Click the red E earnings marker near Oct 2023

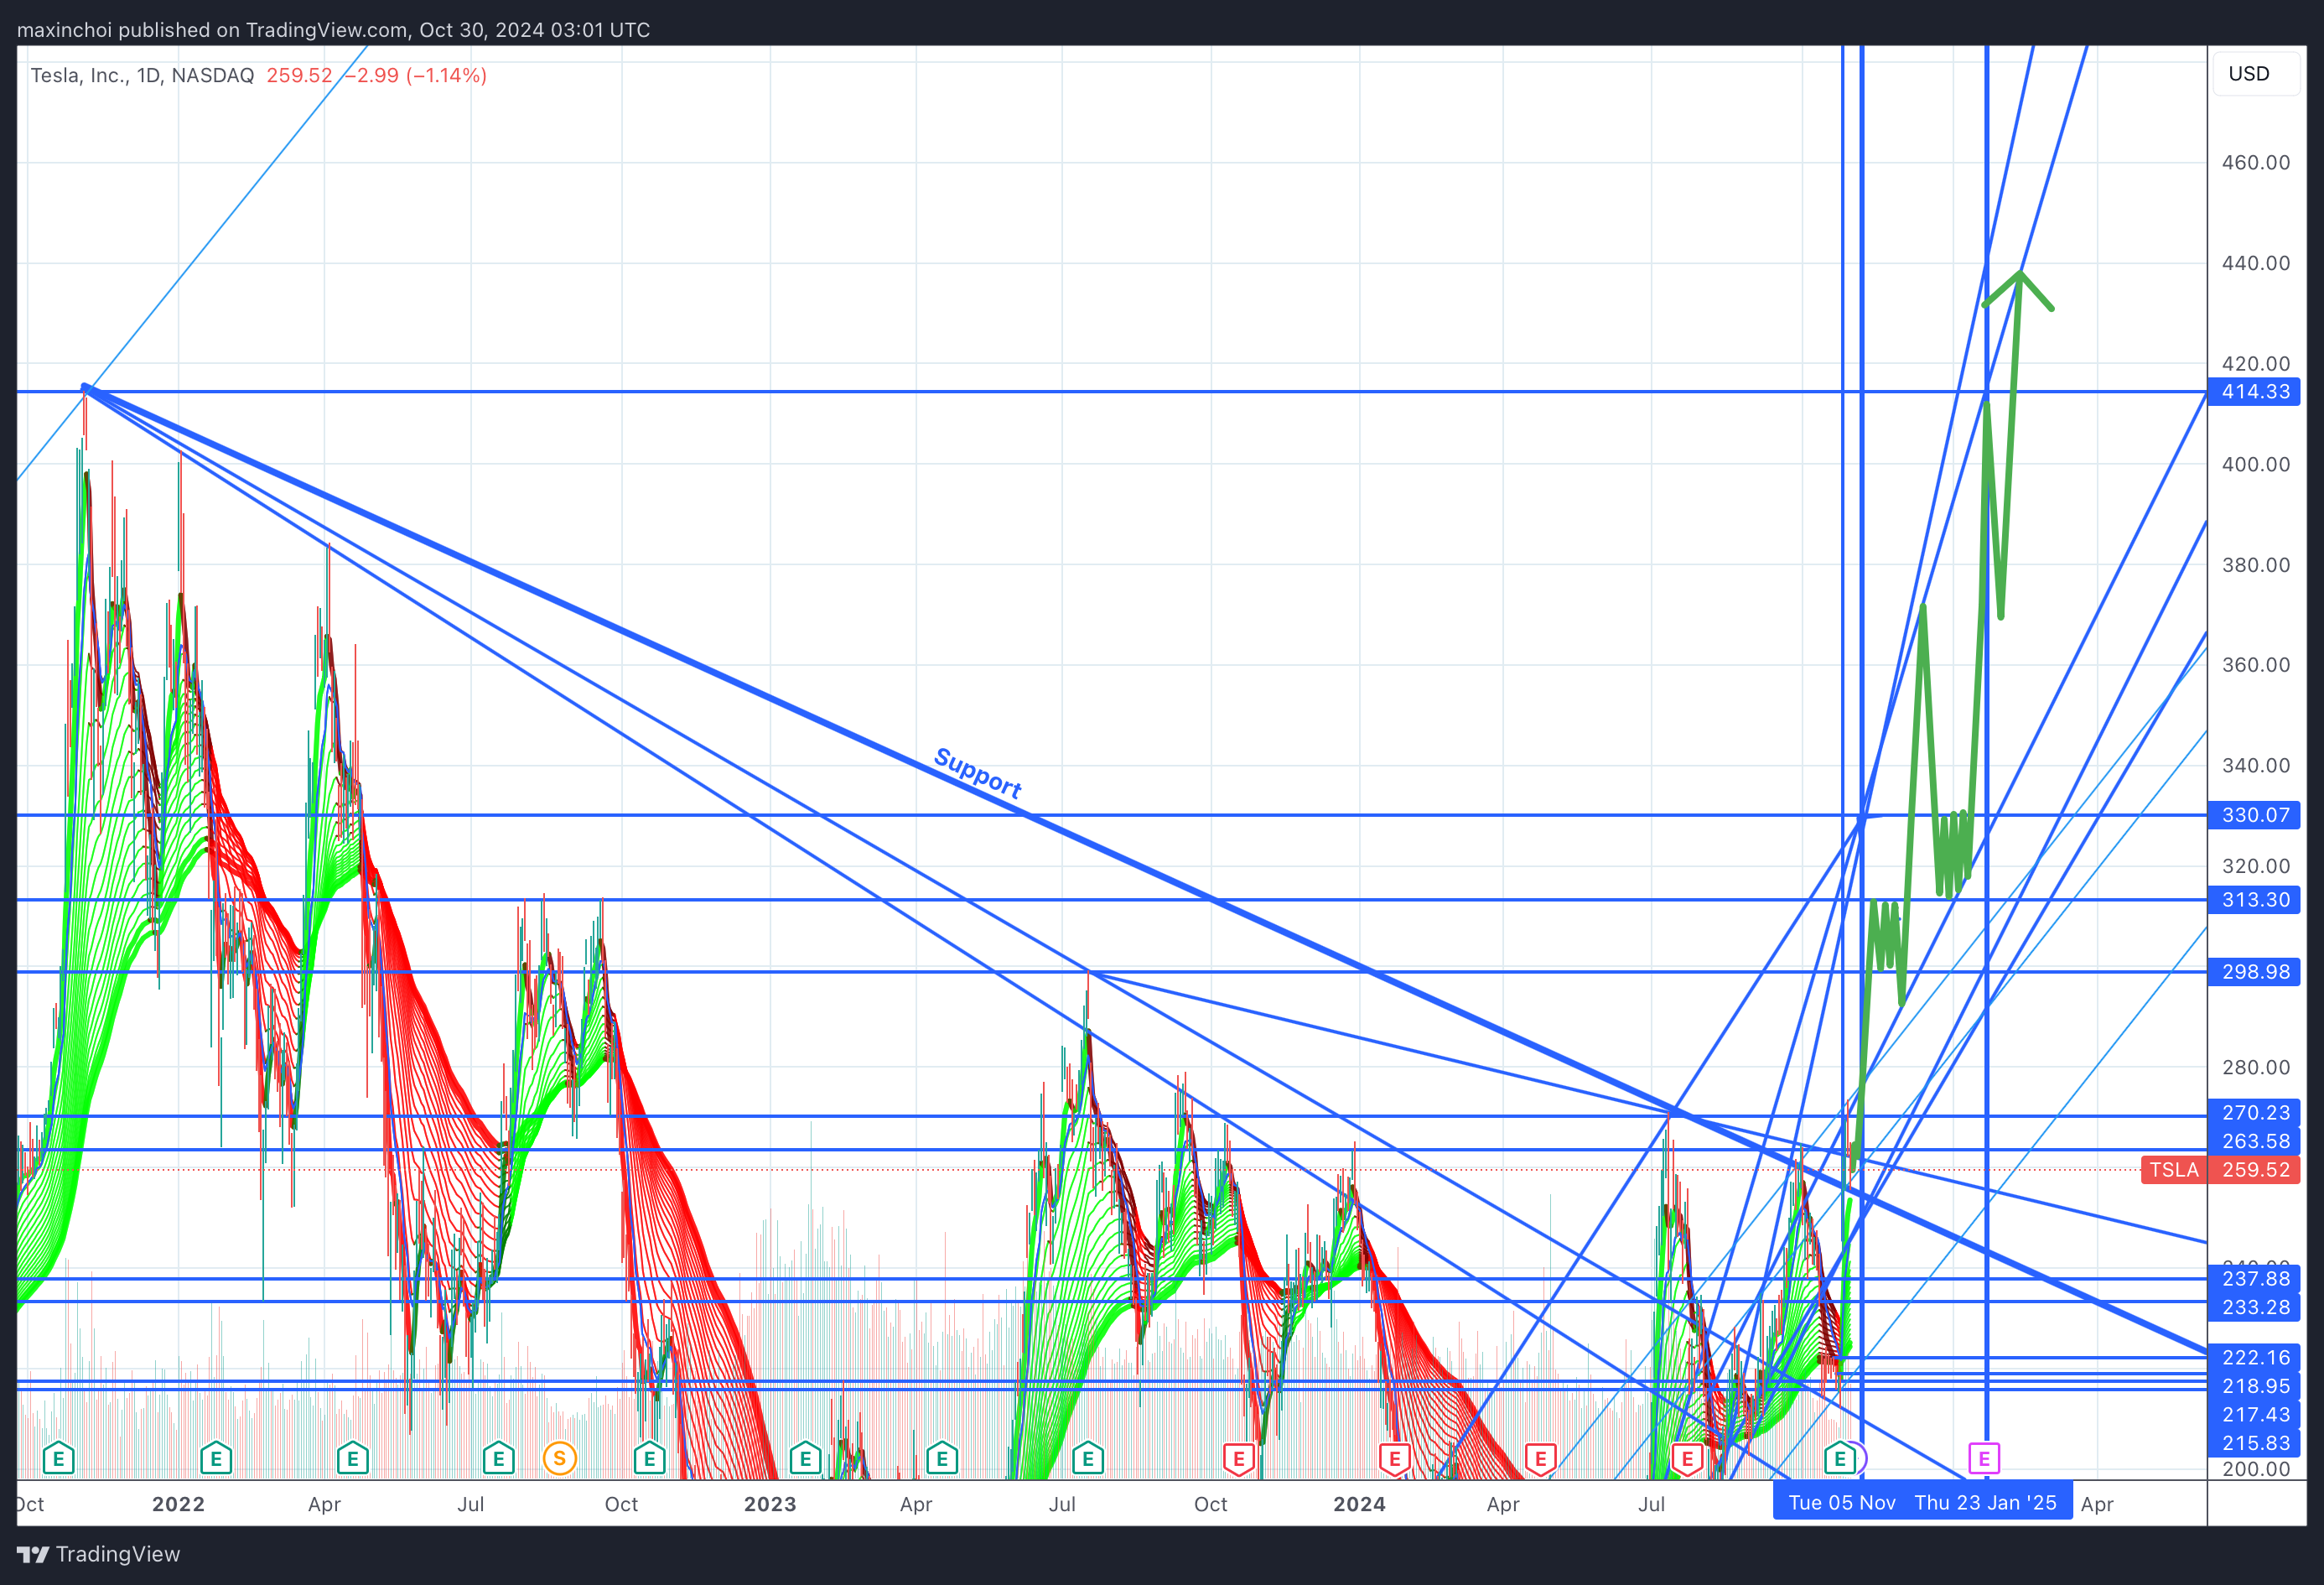coord(1238,1458)
